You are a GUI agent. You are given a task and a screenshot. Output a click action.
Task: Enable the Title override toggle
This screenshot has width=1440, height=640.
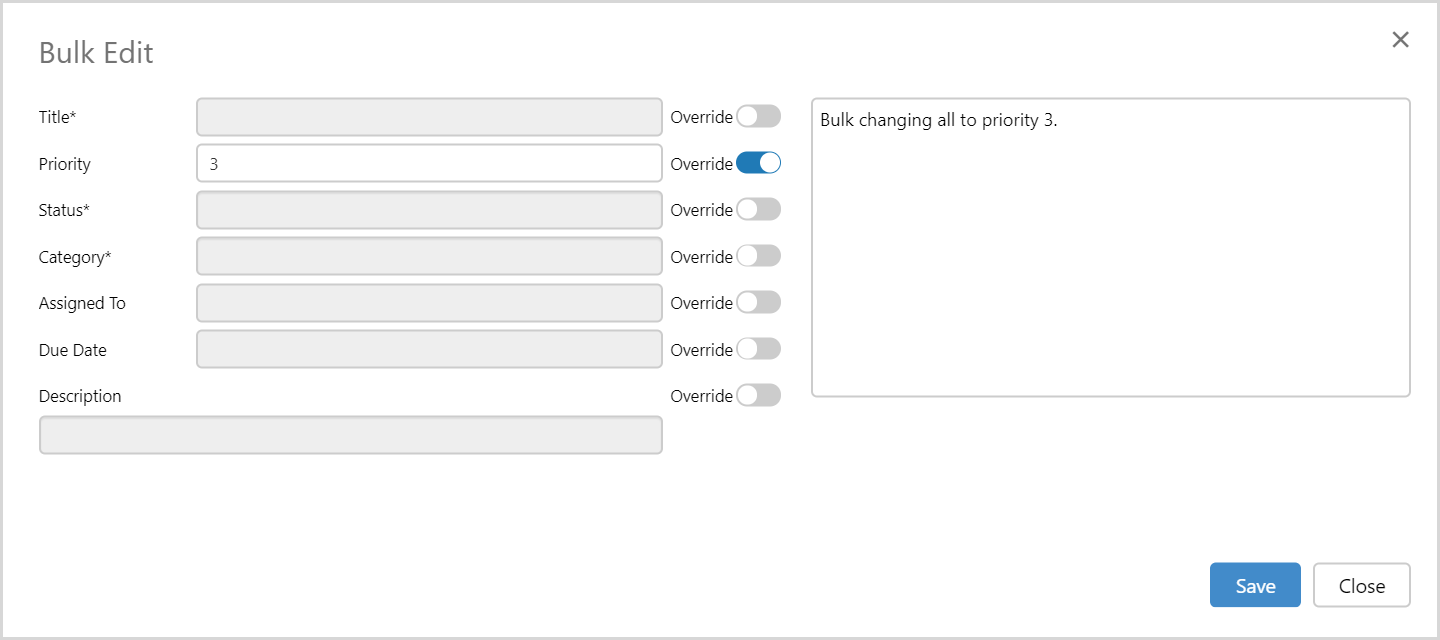pos(758,117)
